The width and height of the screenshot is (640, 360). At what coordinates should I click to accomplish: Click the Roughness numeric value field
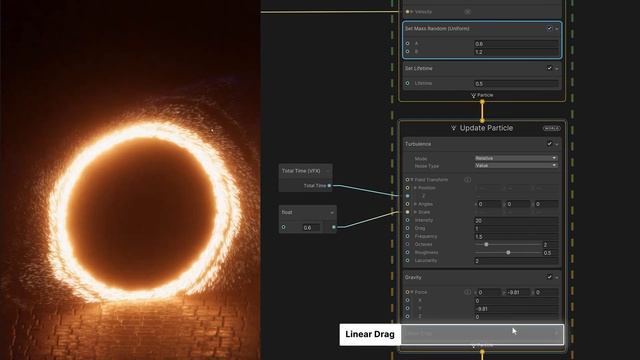pyautogui.click(x=551, y=253)
